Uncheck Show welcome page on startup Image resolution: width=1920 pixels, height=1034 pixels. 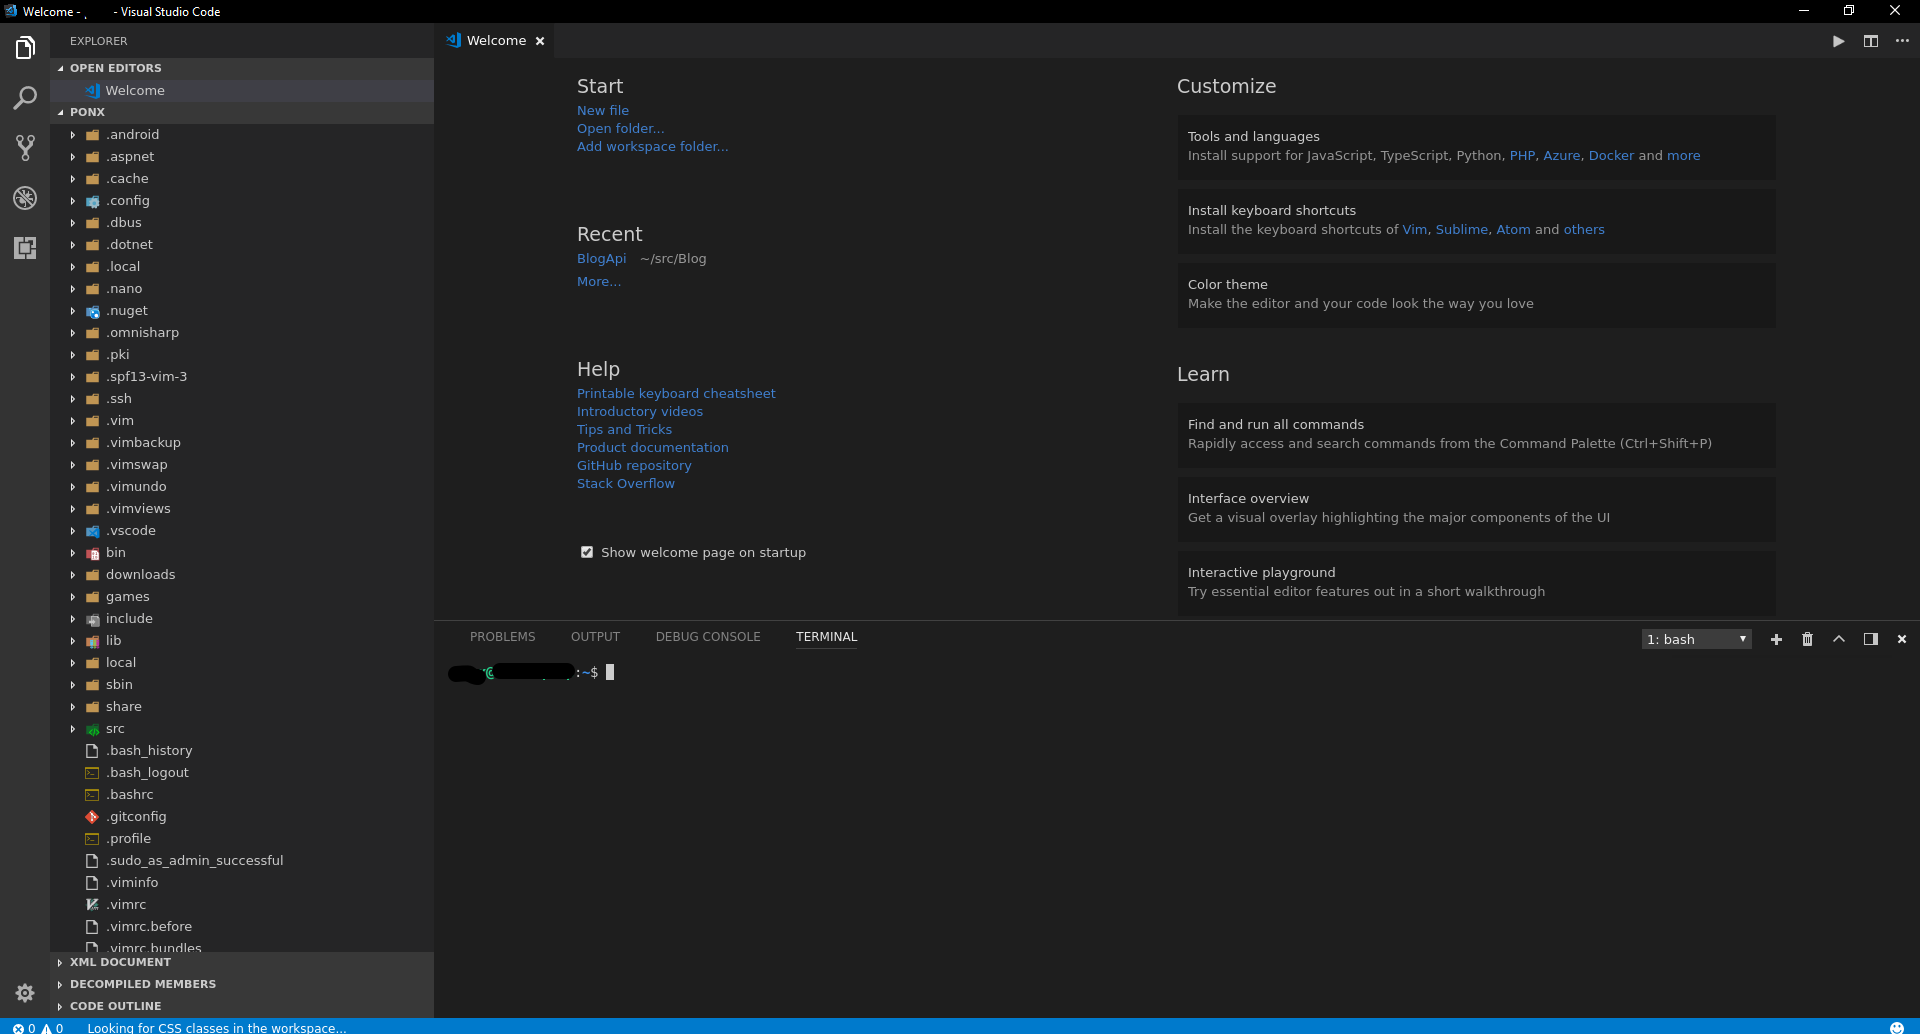coord(588,551)
